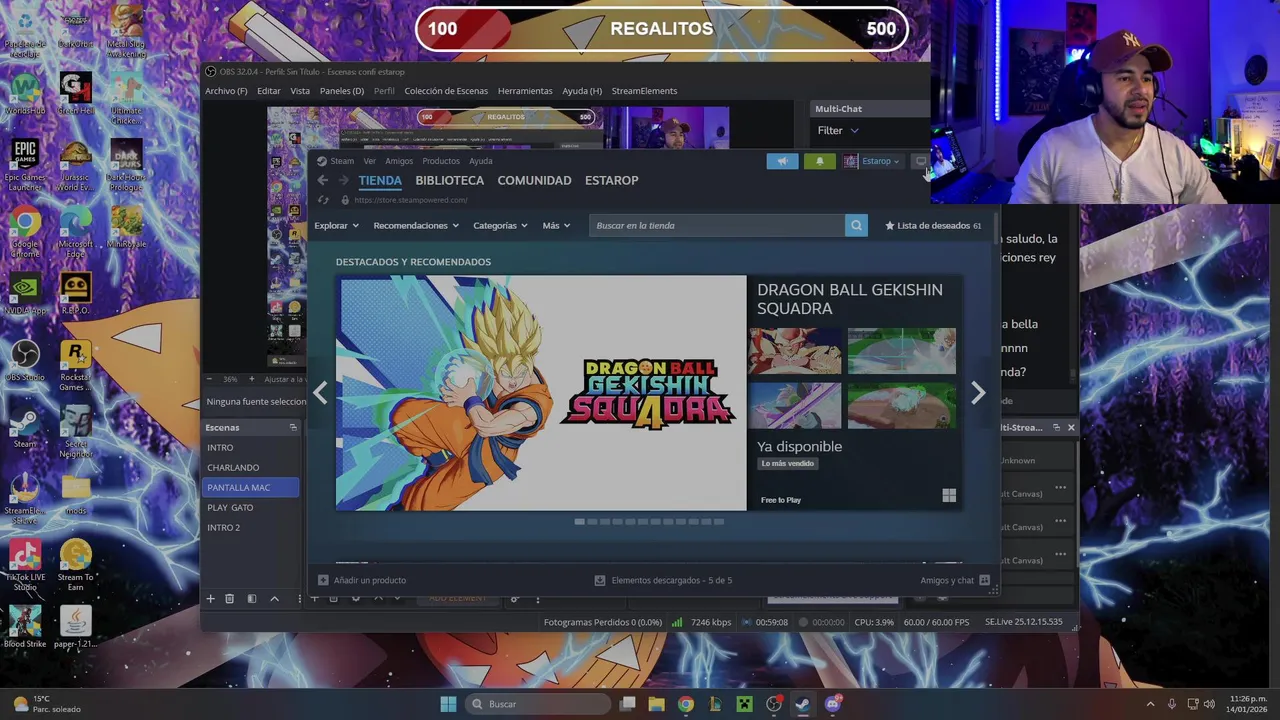Open Discord from the taskbar
The width and height of the screenshot is (1280, 720).
(x=833, y=704)
